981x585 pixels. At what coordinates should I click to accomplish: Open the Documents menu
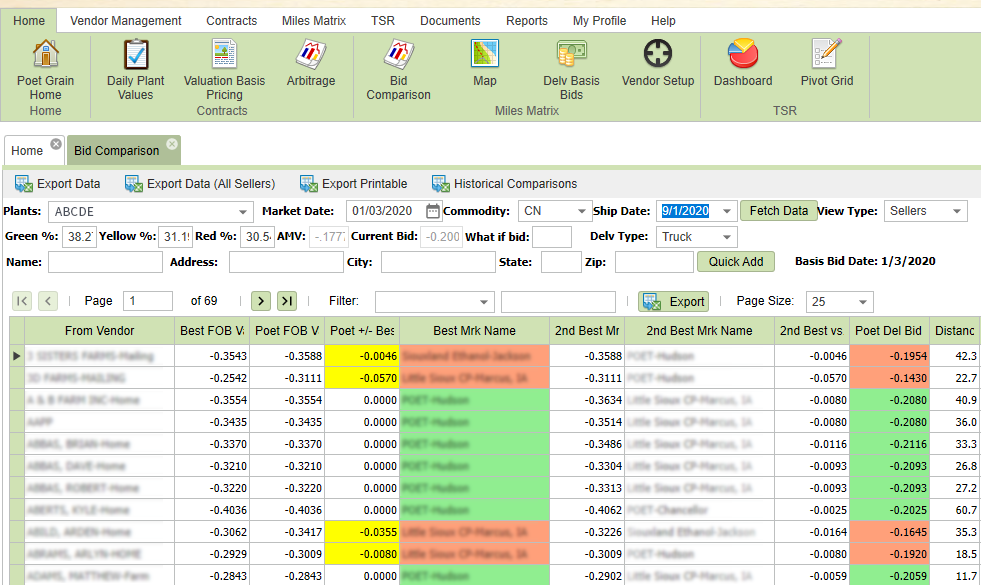[450, 21]
